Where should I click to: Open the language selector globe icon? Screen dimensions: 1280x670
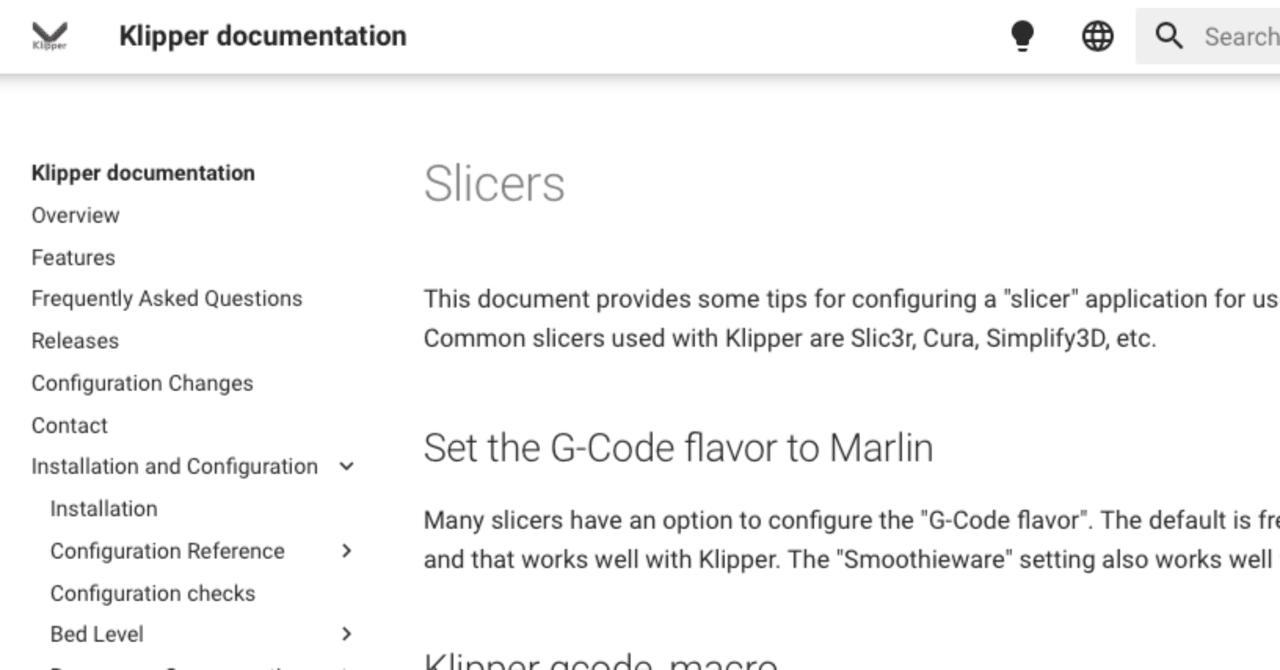click(1097, 37)
